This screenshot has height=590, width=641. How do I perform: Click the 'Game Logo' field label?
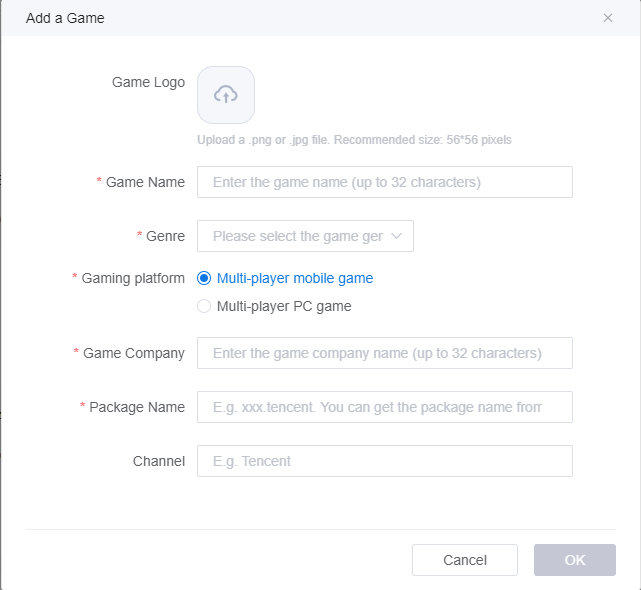(x=148, y=82)
